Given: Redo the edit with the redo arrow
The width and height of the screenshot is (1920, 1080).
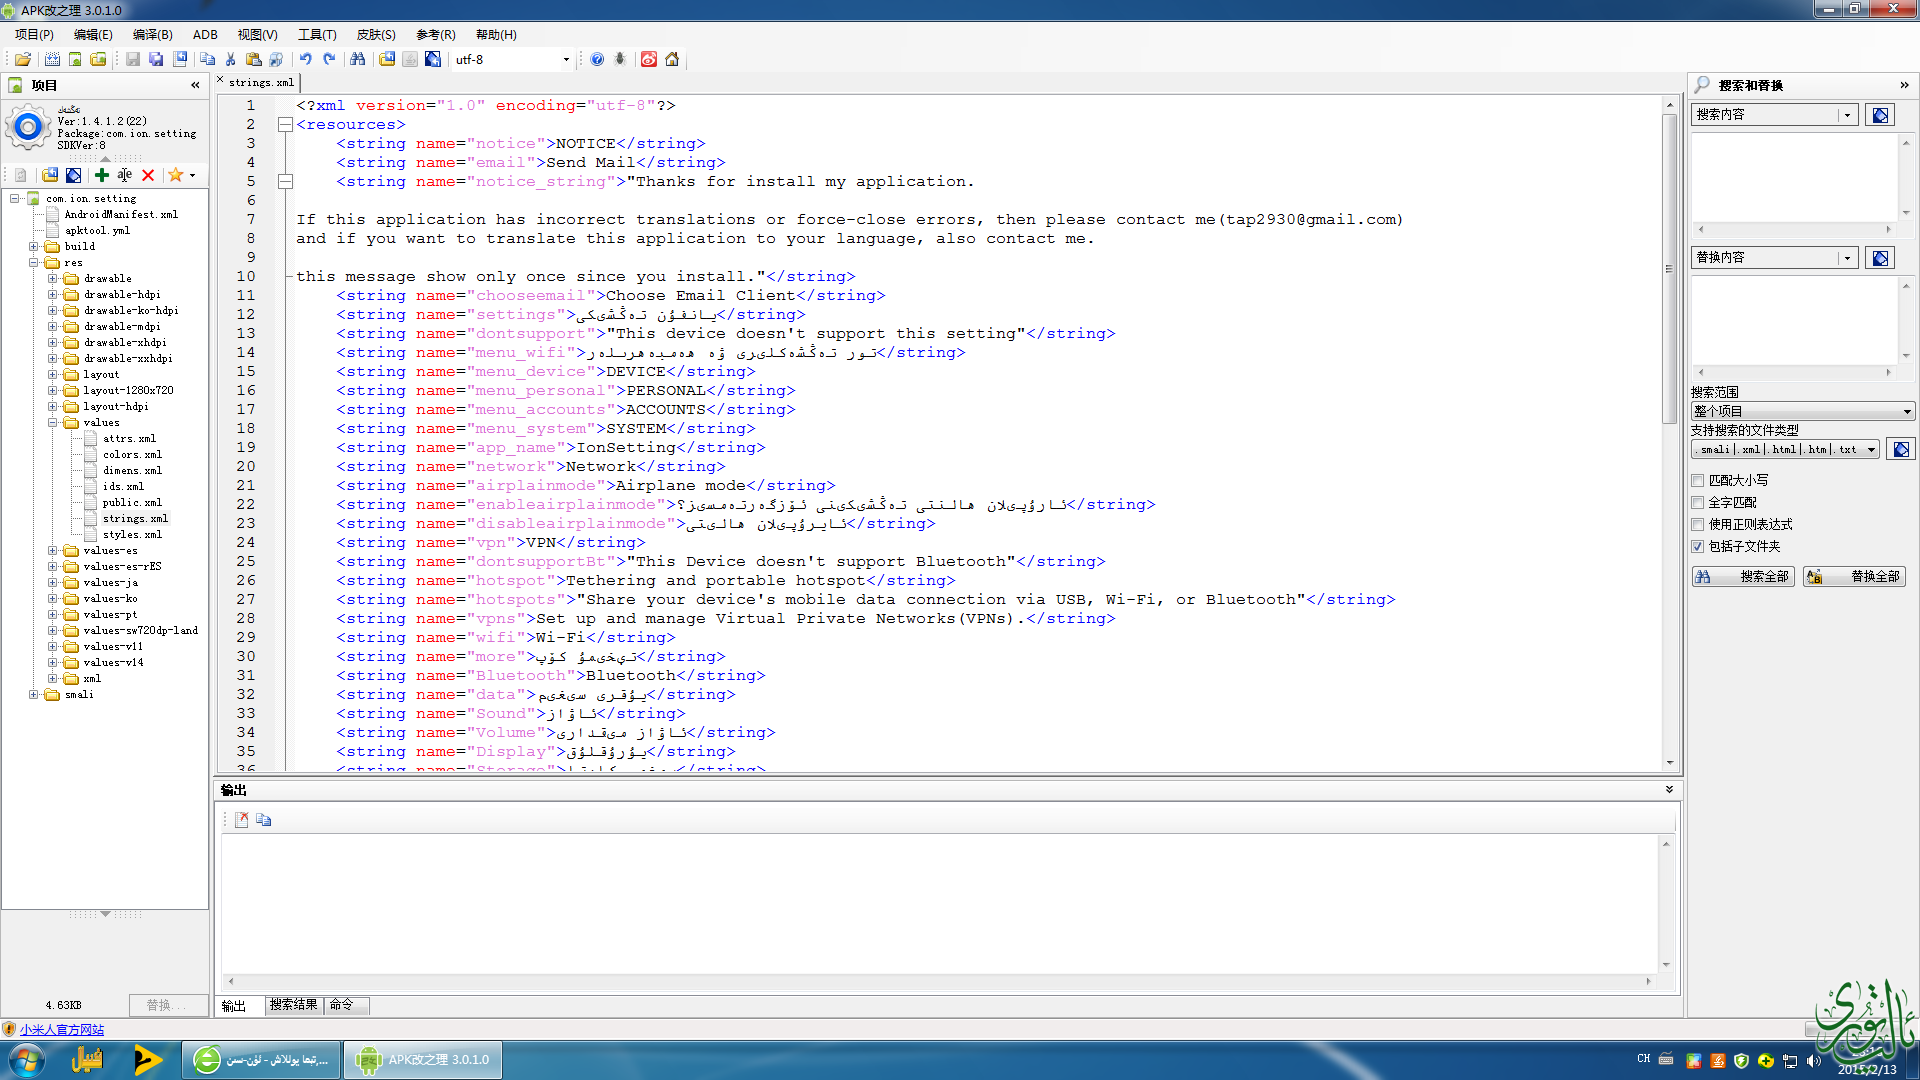Looking at the screenshot, I should (x=329, y=60).
